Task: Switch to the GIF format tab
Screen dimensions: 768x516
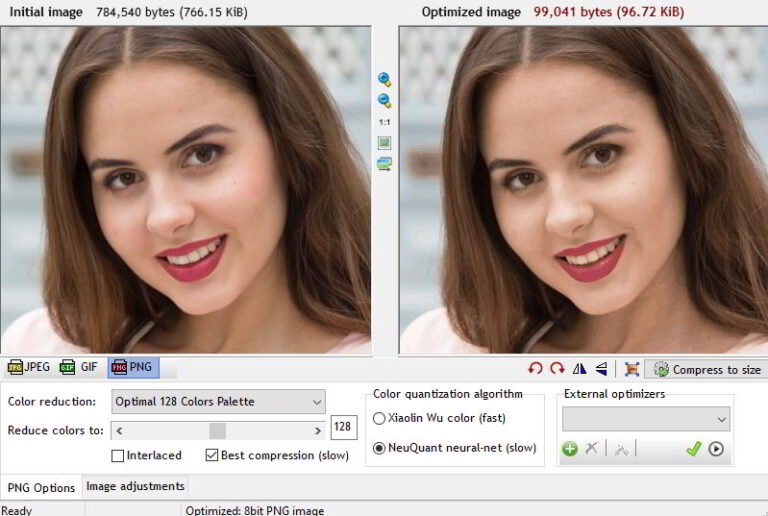Action: coord(78,367)
